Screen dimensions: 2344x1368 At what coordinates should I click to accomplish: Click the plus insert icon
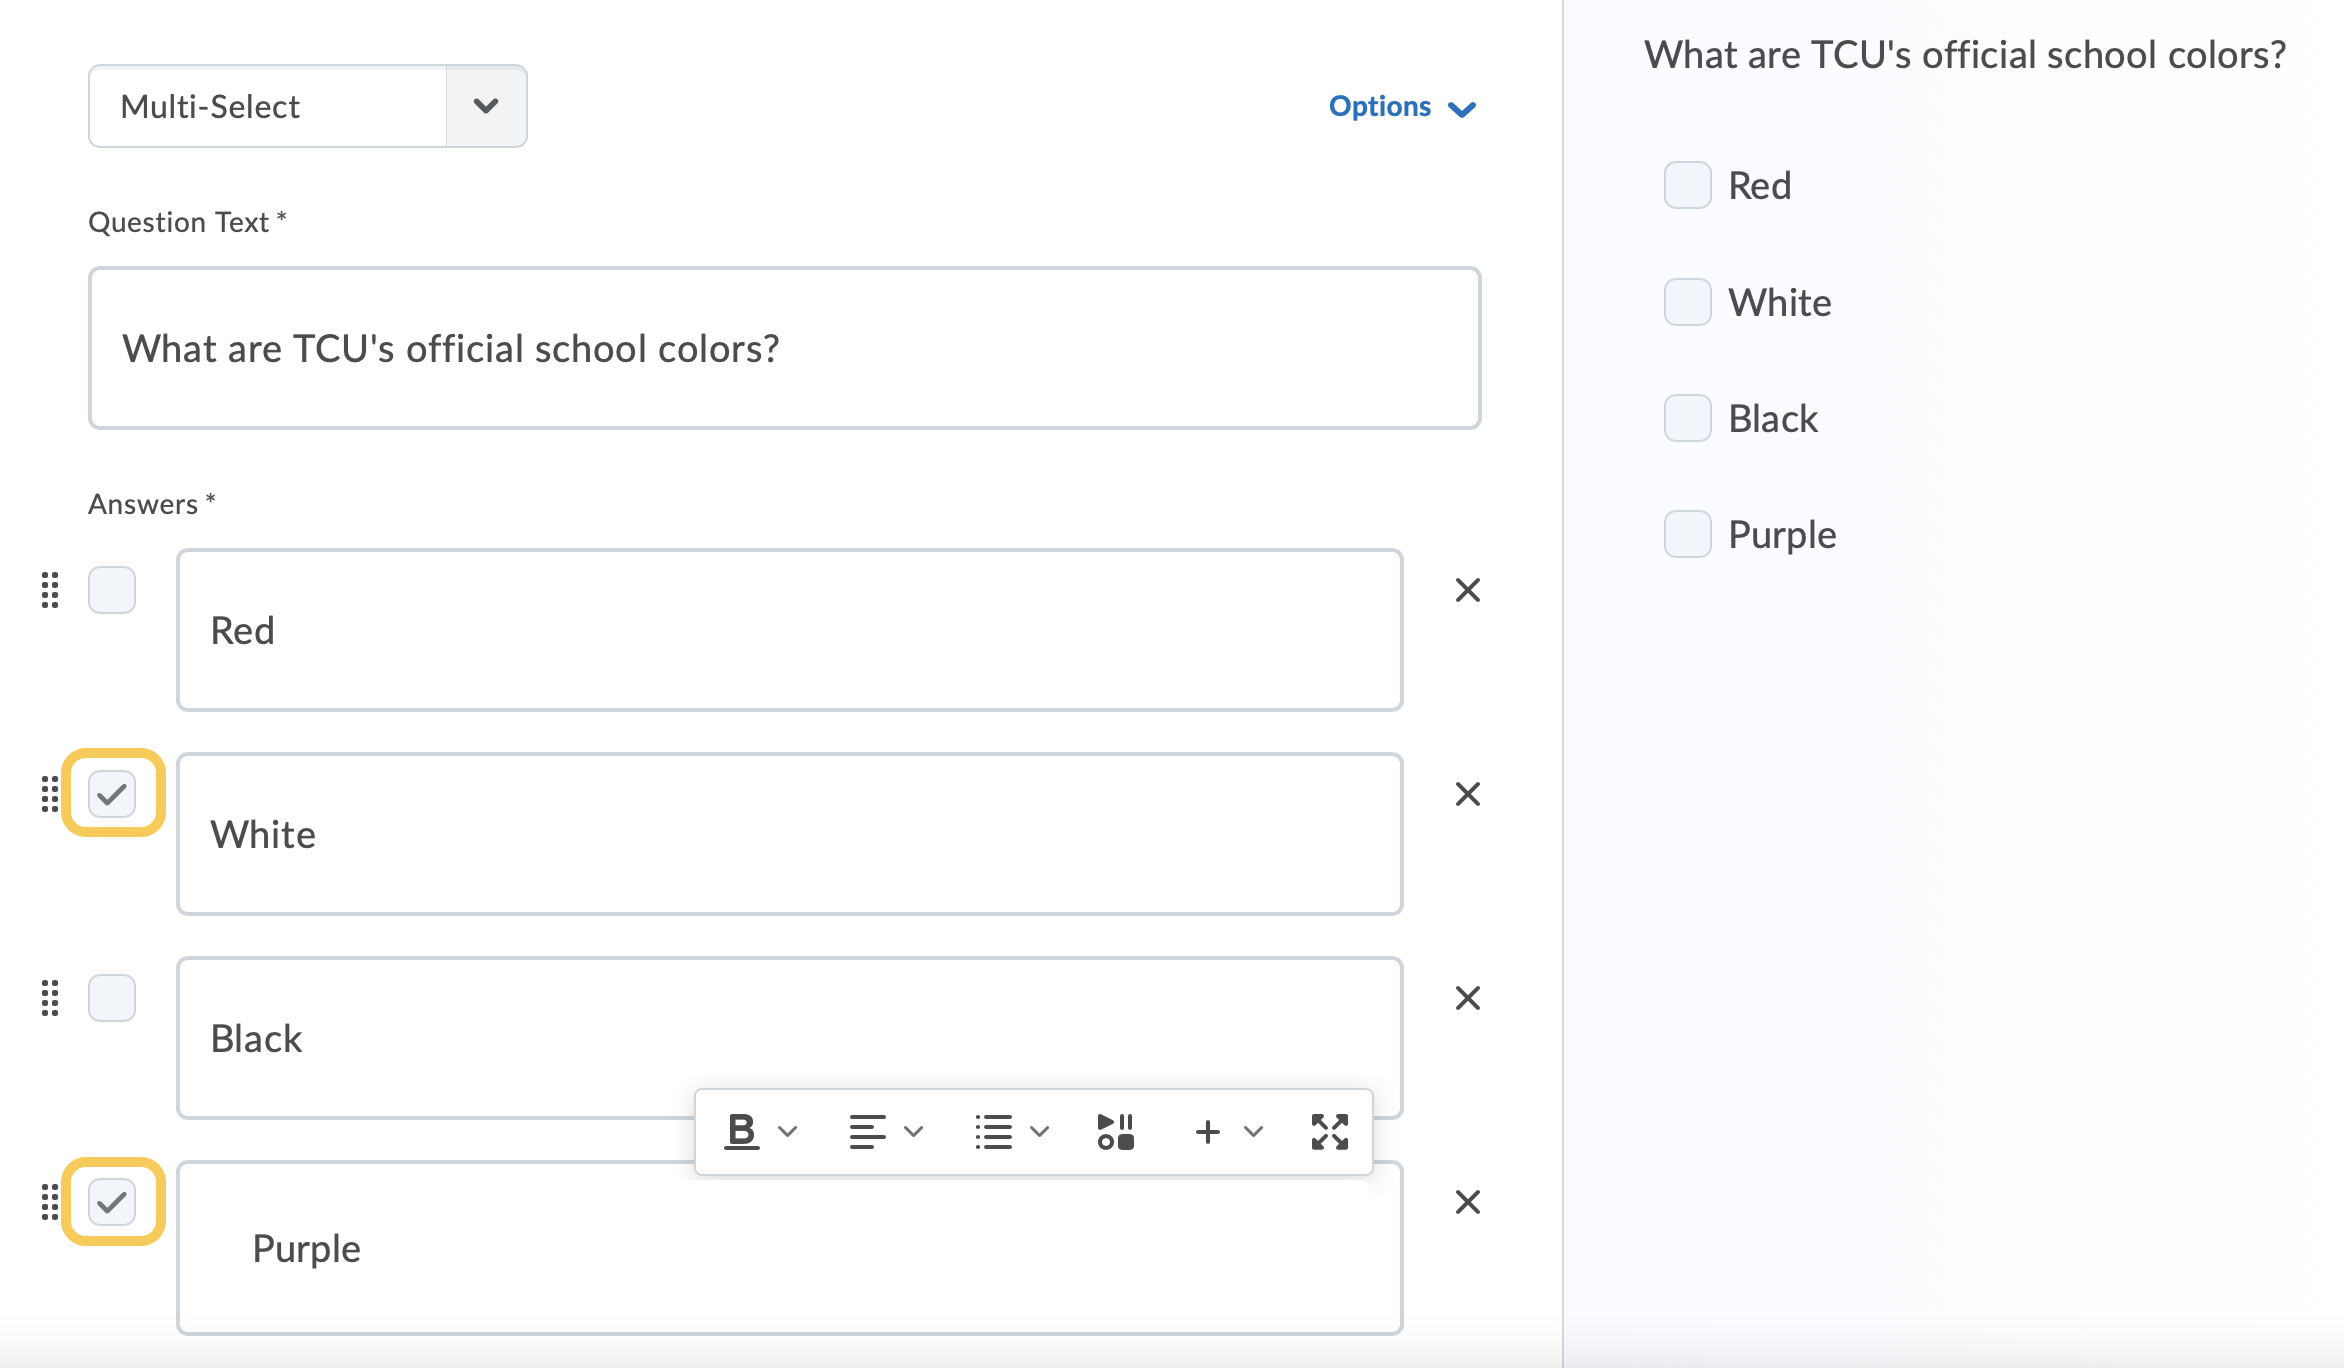(1207, 1132)
